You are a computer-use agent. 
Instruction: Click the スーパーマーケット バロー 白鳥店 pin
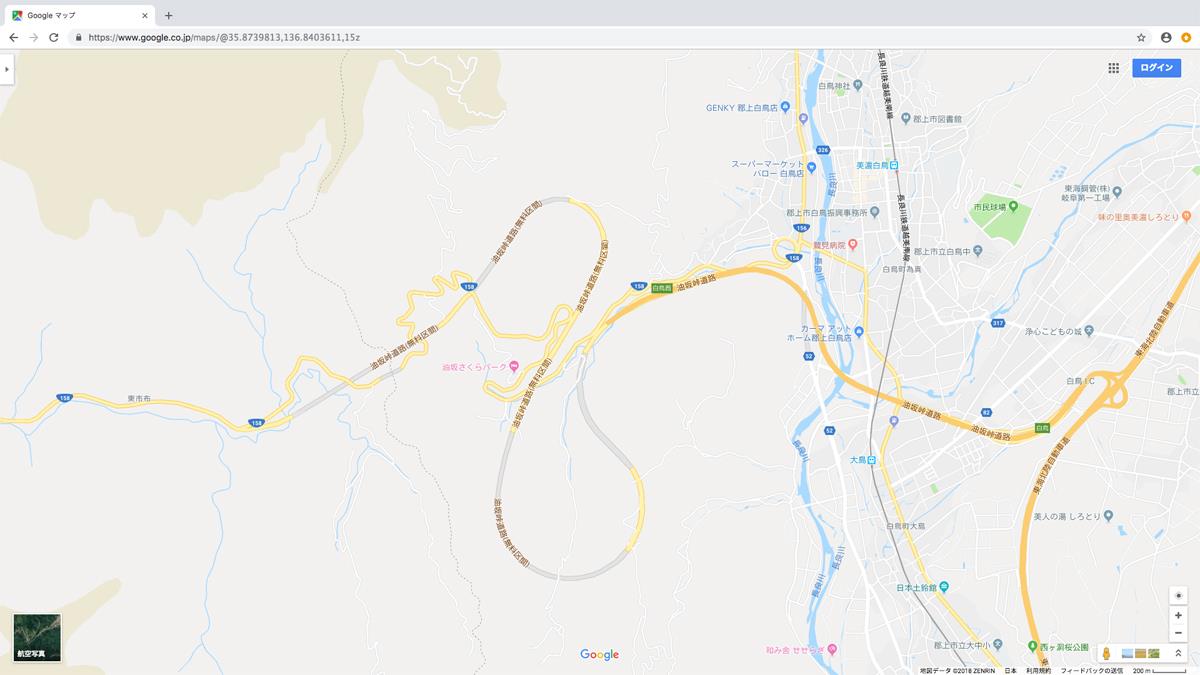(x=812, y=168)
